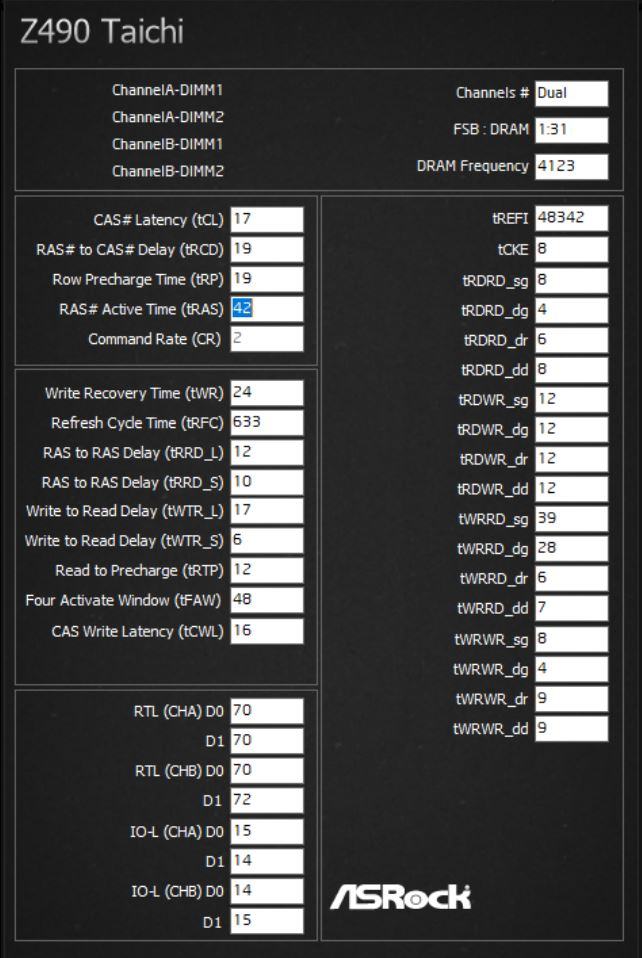Click the tREFI value field
Screen dimensions: 642x958
pyautogui.click(x=572, y=218)
